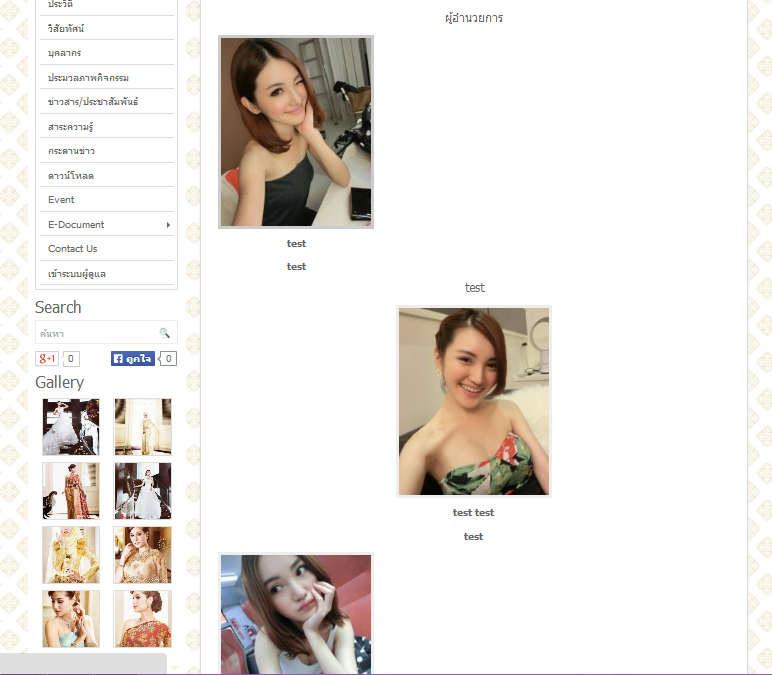Open gallery thumbnail of red patterned sash dress
Screen dimensions: 772x675
pyautogui.click(x=143, y=619)
